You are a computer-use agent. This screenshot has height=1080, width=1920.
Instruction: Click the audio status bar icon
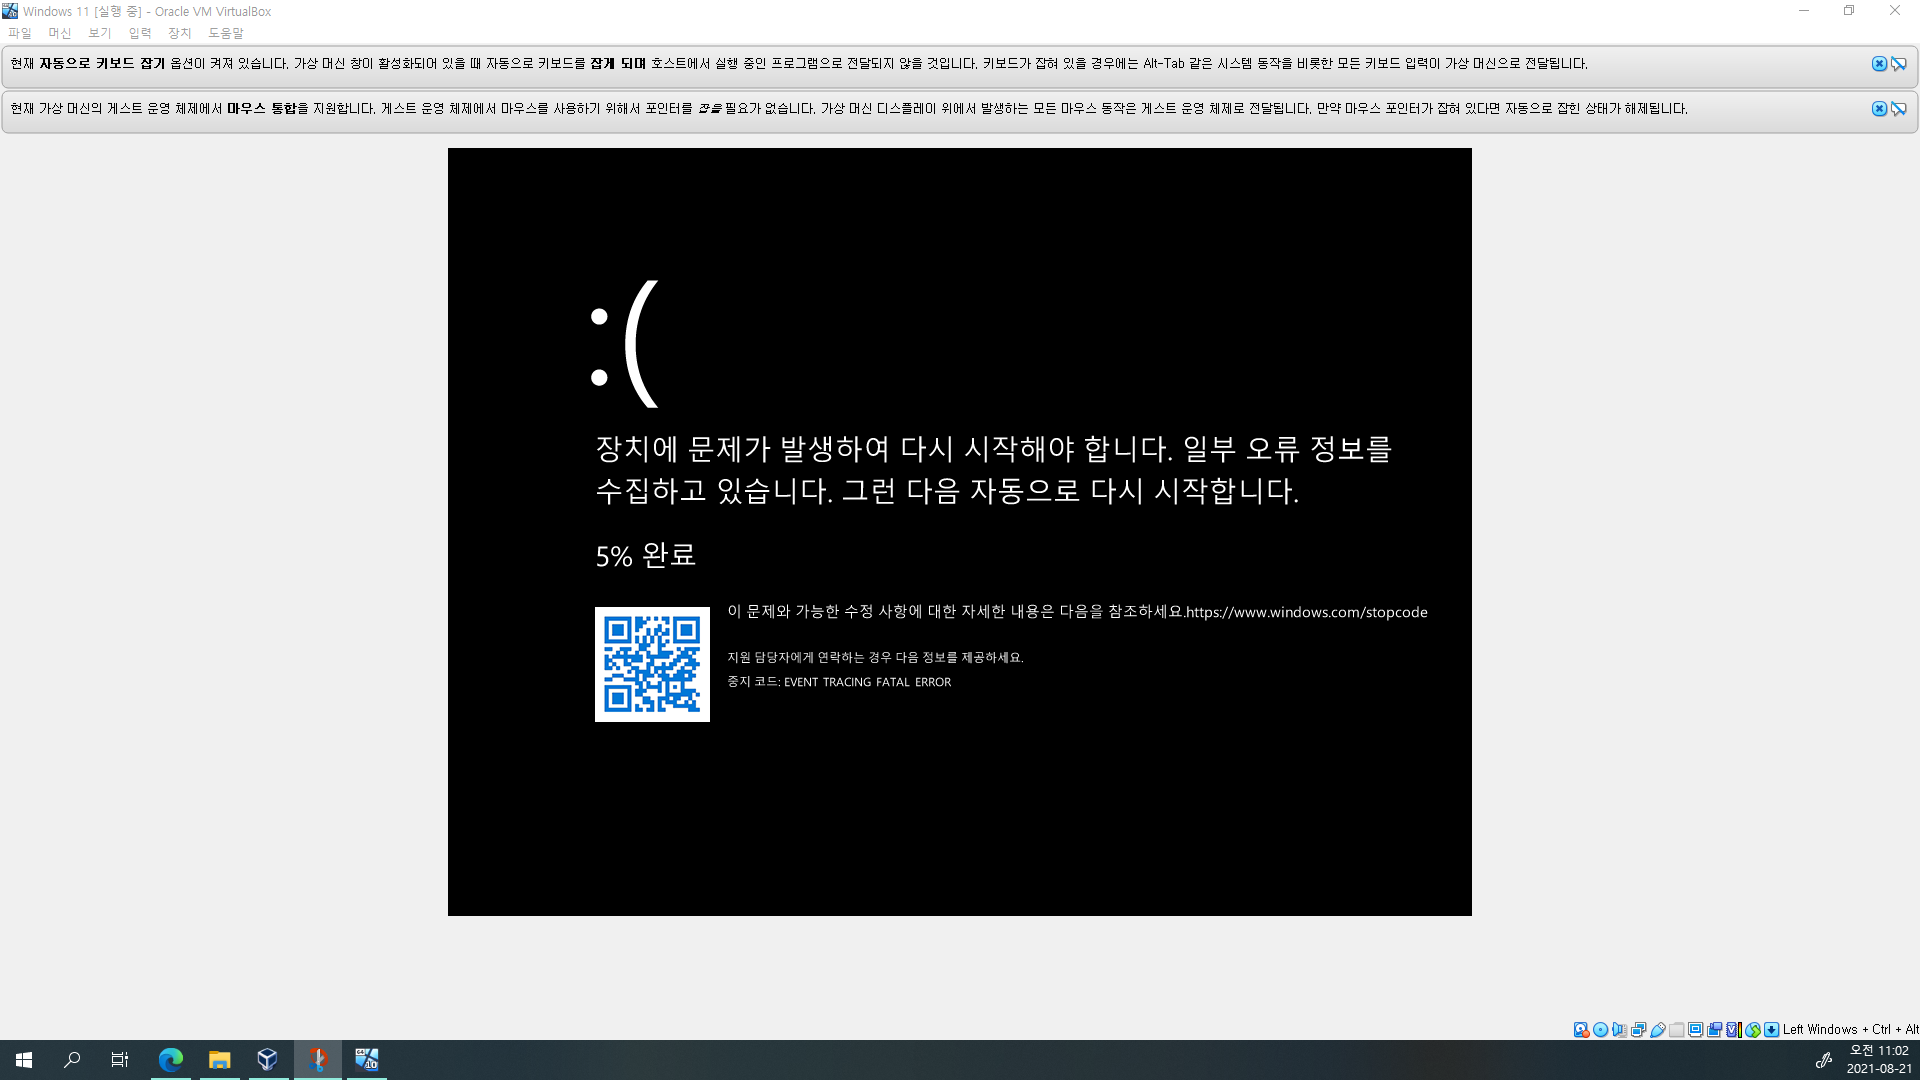pyautogui.click(x=1619, y=1029)
